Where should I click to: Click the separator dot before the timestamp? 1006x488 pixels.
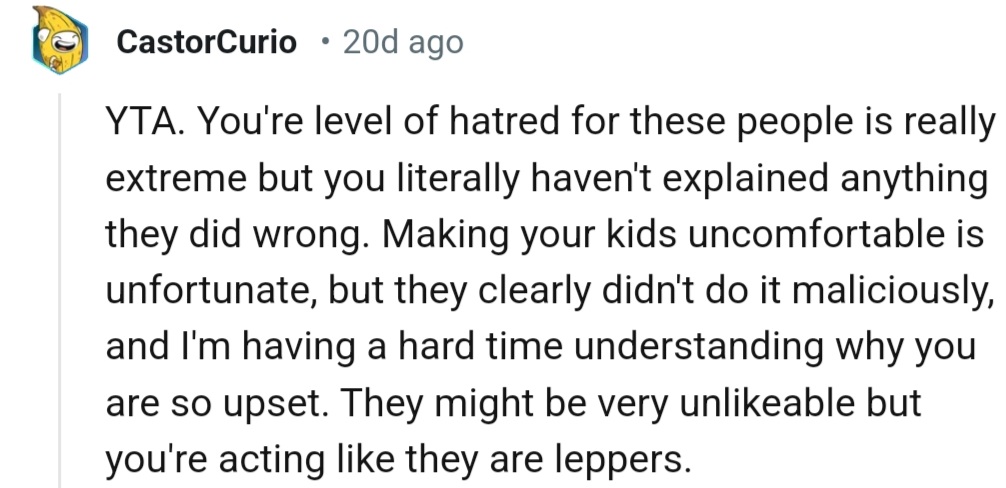(x=324, y=42)
